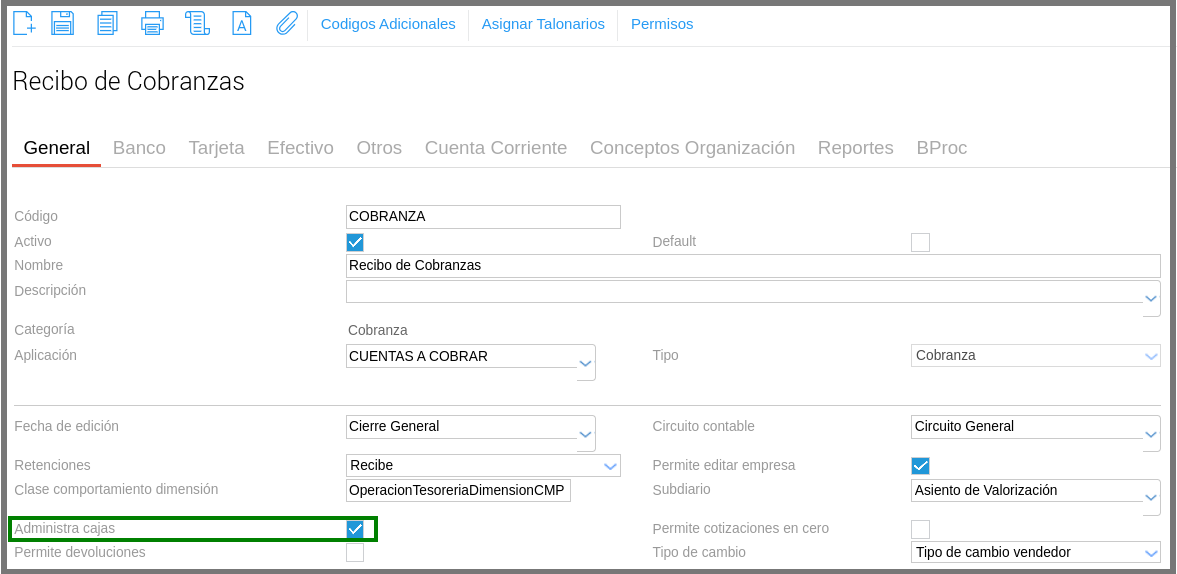Image resolution: width=1177 pixels, height=574 pixels.
Task: Click the Nombre input field
Action: [x=752, y=266]
